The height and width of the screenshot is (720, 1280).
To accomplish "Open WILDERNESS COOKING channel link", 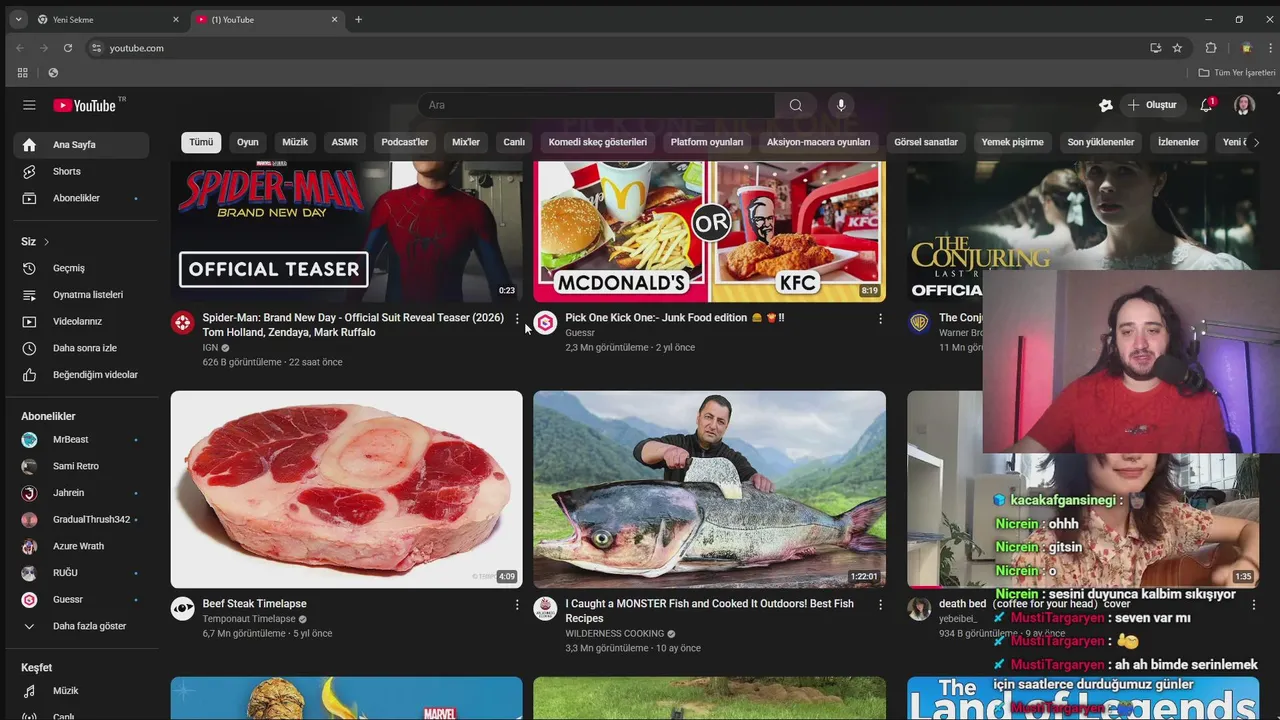I will [x=615, y=633].
